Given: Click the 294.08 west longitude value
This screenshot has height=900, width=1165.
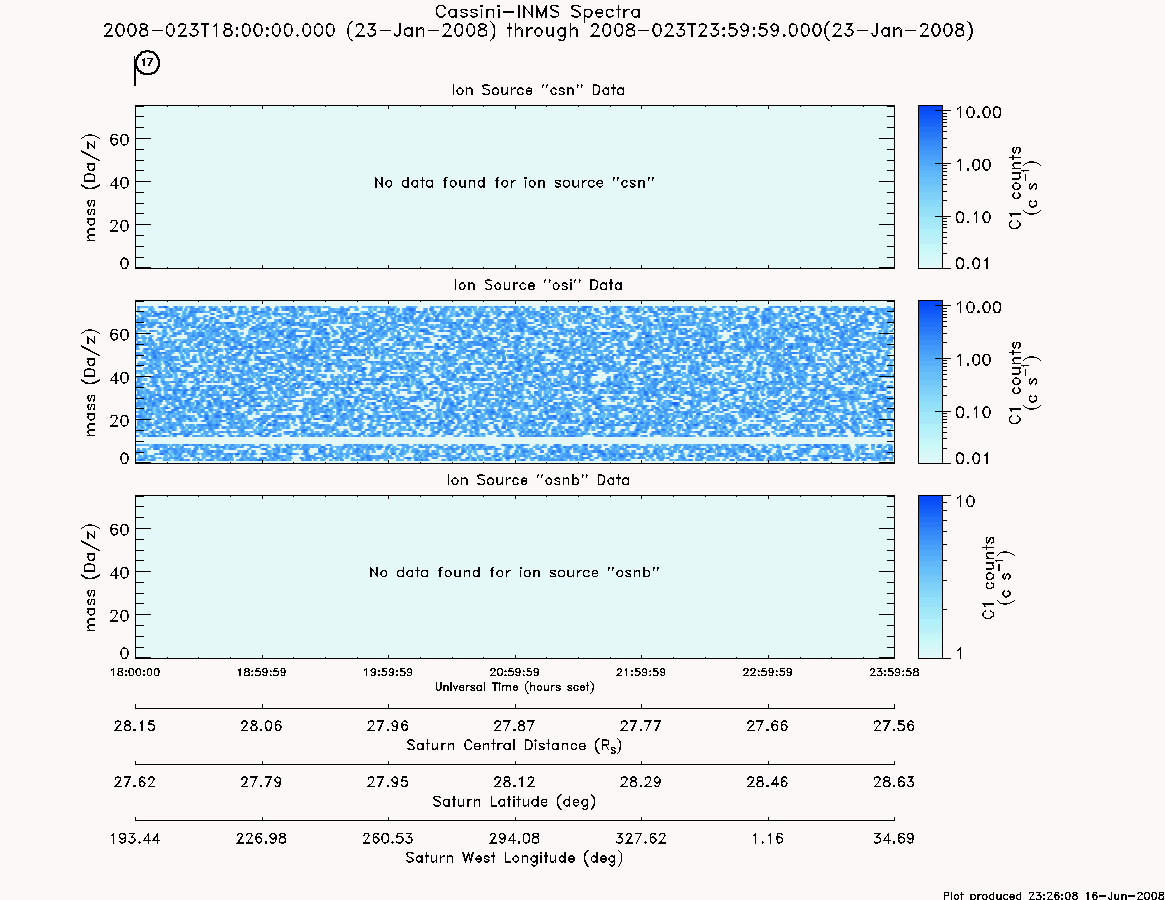Looking at the screenshot, I should point(514,839).
